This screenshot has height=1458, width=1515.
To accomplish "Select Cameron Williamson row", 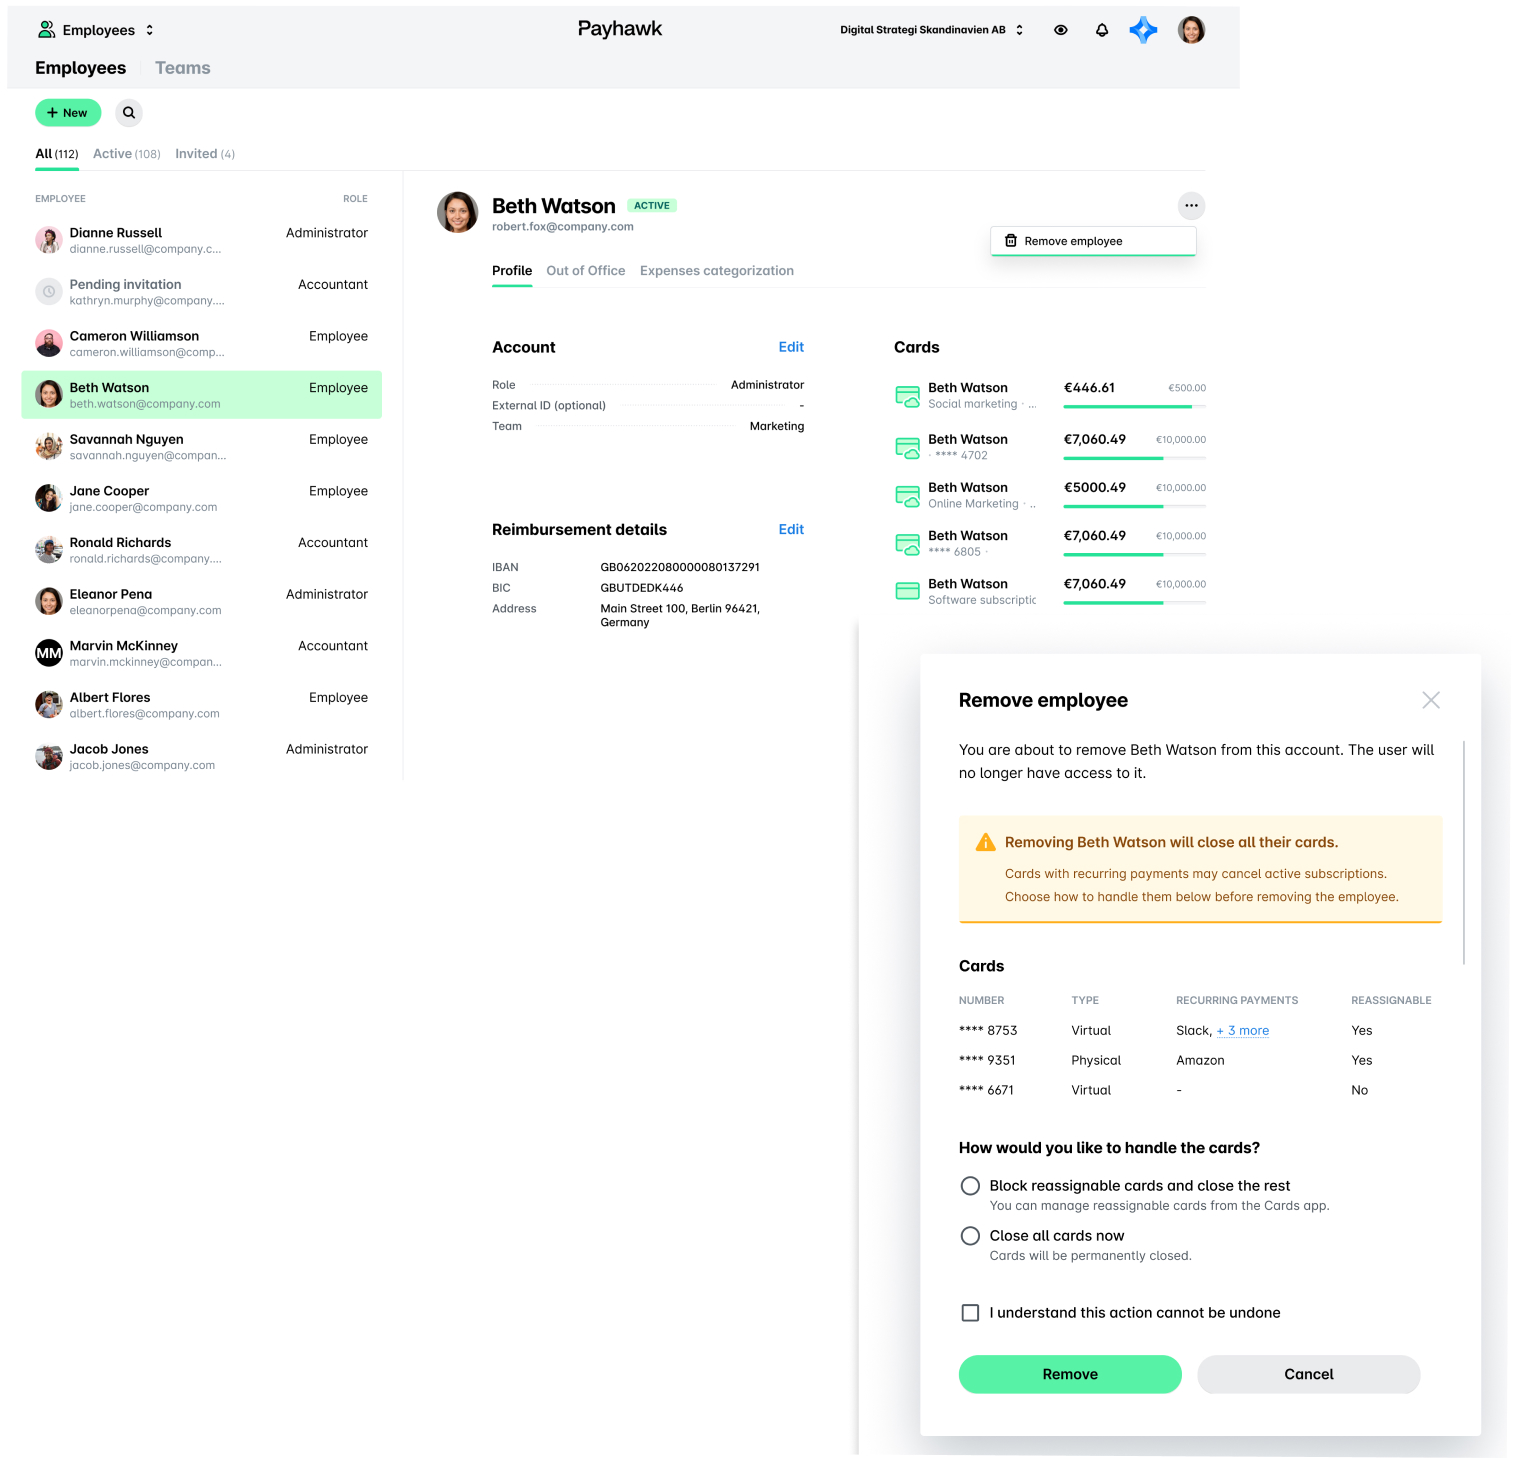I will click(201, 343).
